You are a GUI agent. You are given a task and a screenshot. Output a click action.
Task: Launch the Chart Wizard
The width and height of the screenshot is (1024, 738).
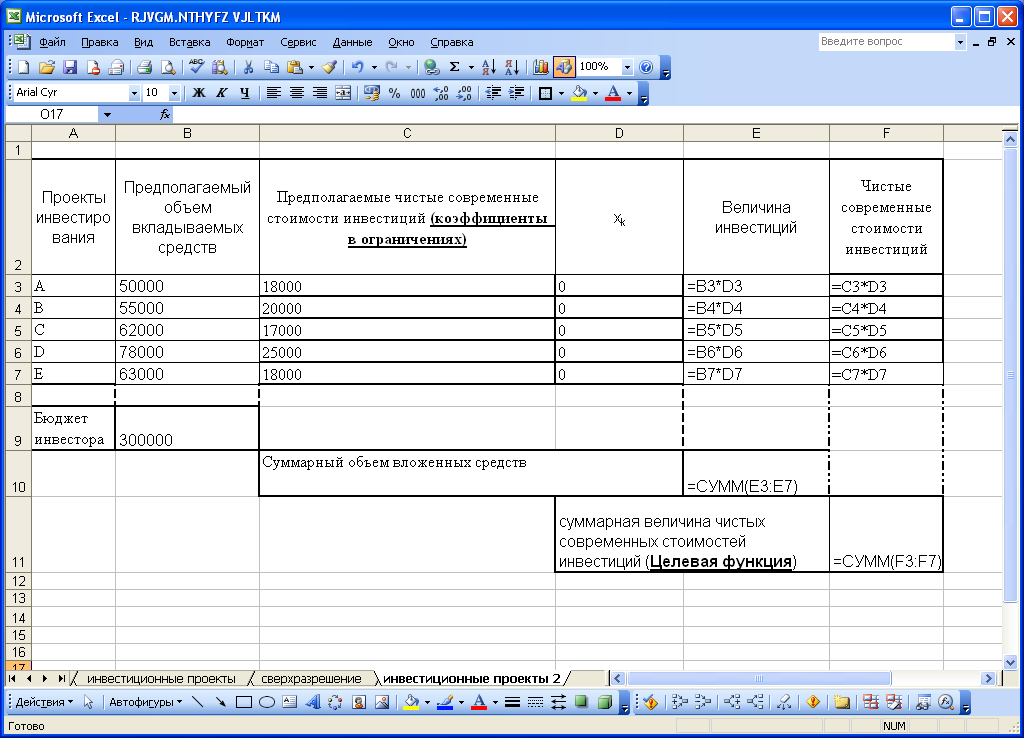click(x=541, y=67)
